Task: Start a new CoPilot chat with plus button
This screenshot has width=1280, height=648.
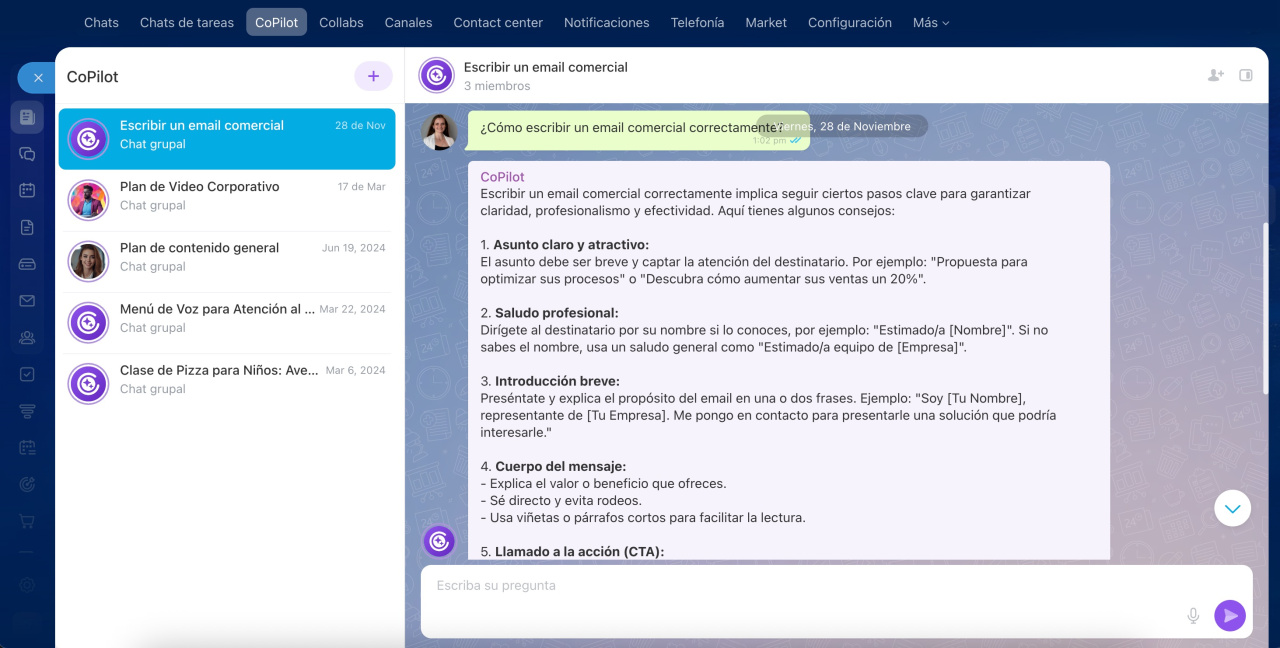Action: point(373,76)
